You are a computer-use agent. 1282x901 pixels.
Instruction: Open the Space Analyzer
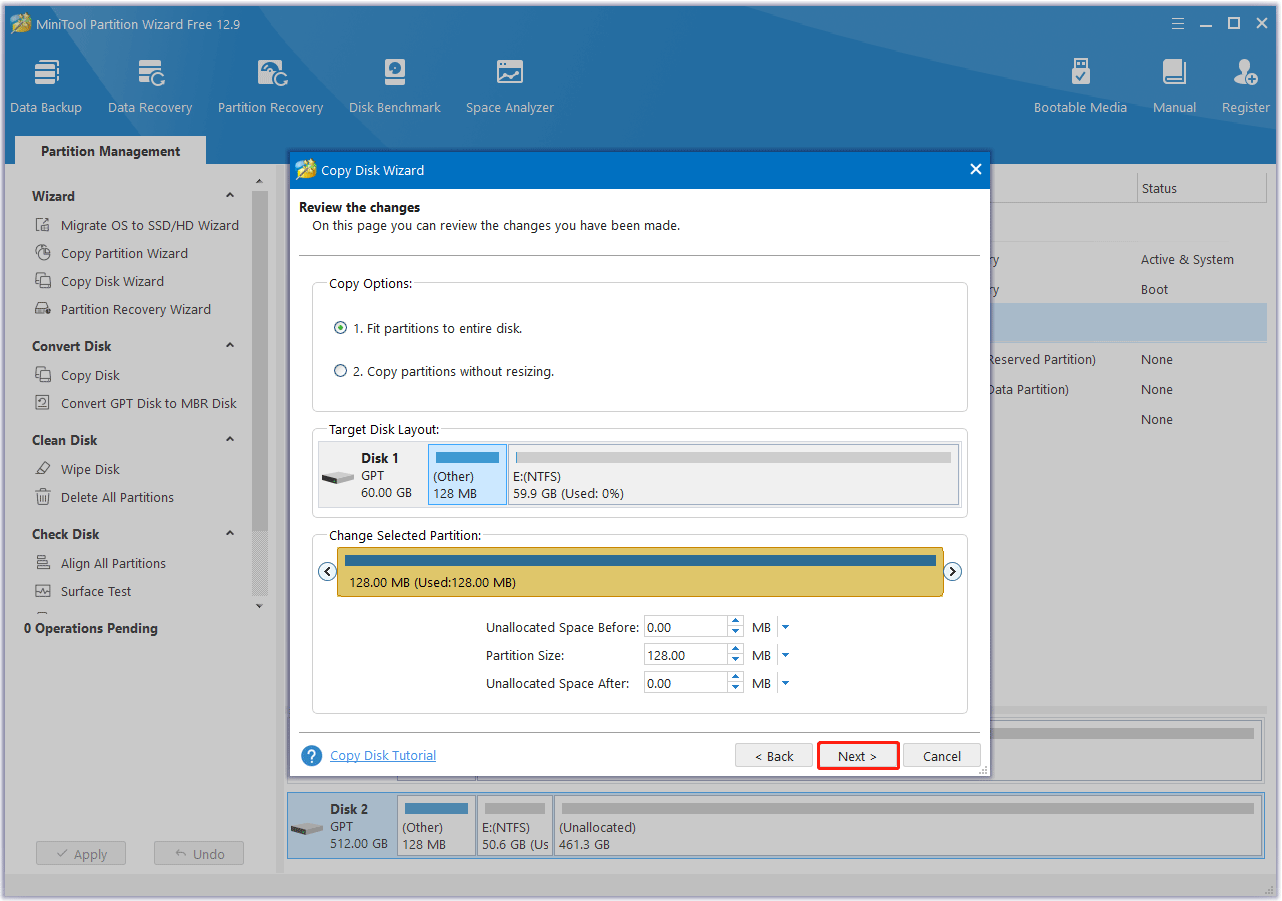509,84
